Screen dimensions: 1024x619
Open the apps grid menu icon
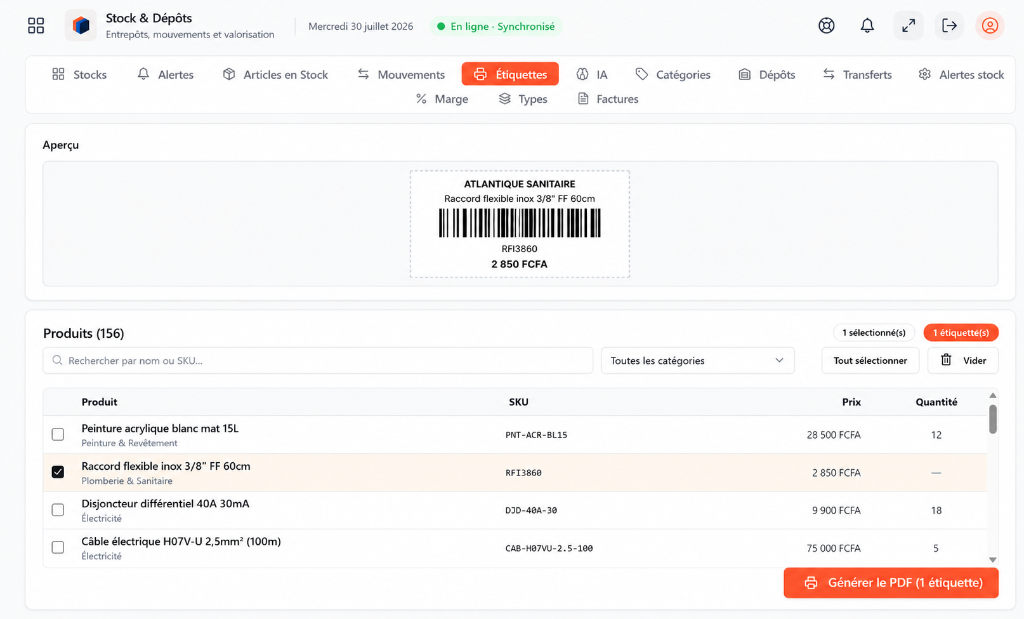pyautogui.click(x=36, y=25)
